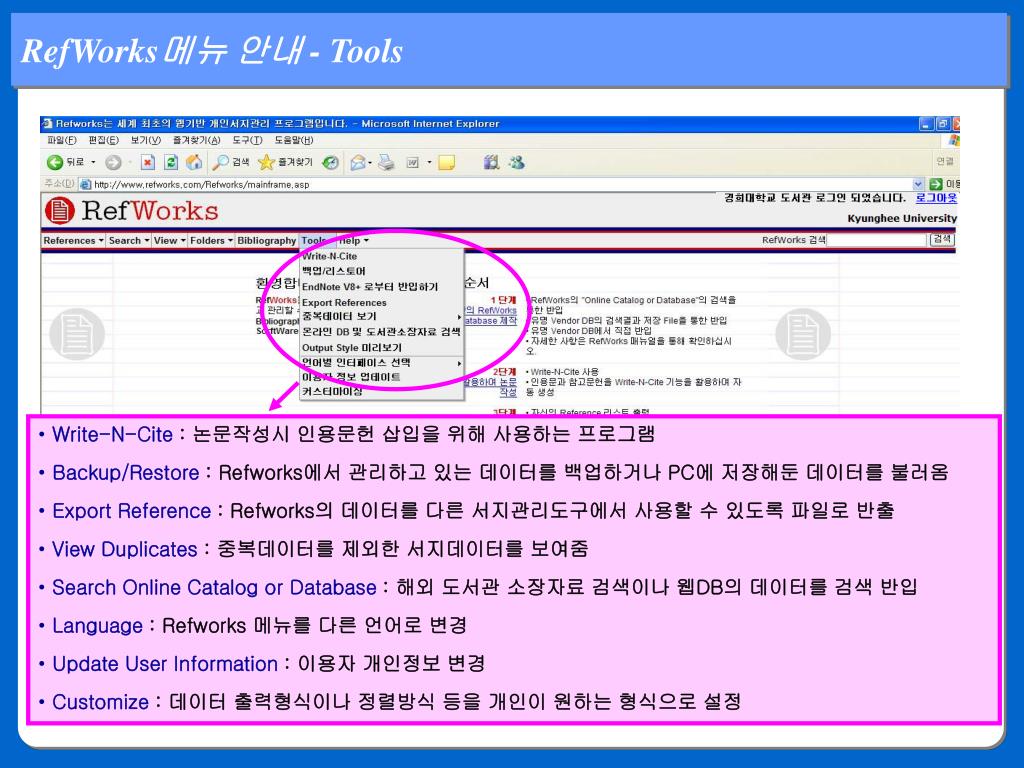
Task: Open the 도구(T) menu
Action: pos(247,140)
